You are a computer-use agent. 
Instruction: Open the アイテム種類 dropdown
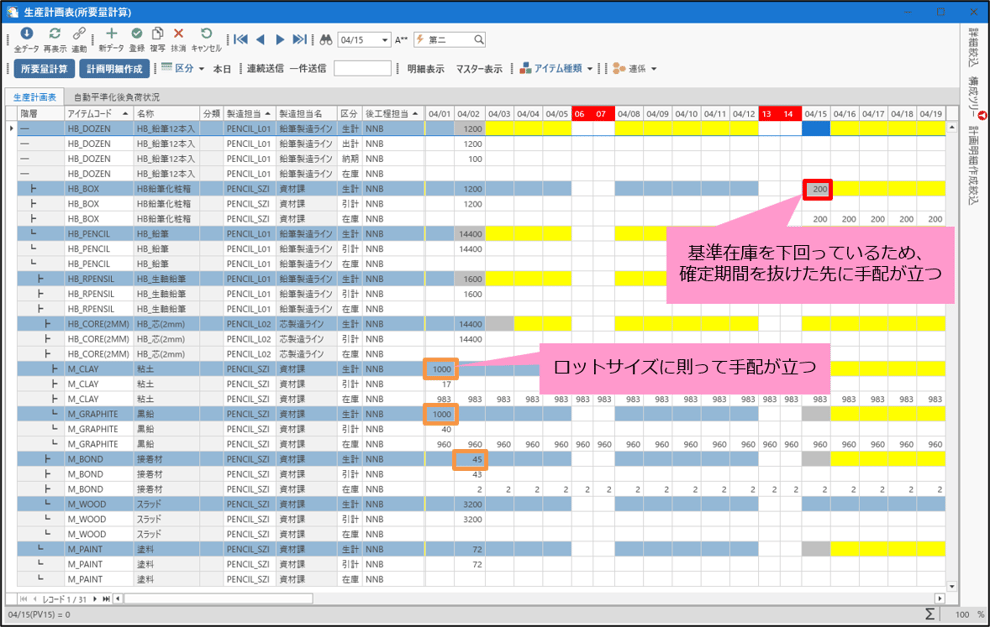coord(557,69)
